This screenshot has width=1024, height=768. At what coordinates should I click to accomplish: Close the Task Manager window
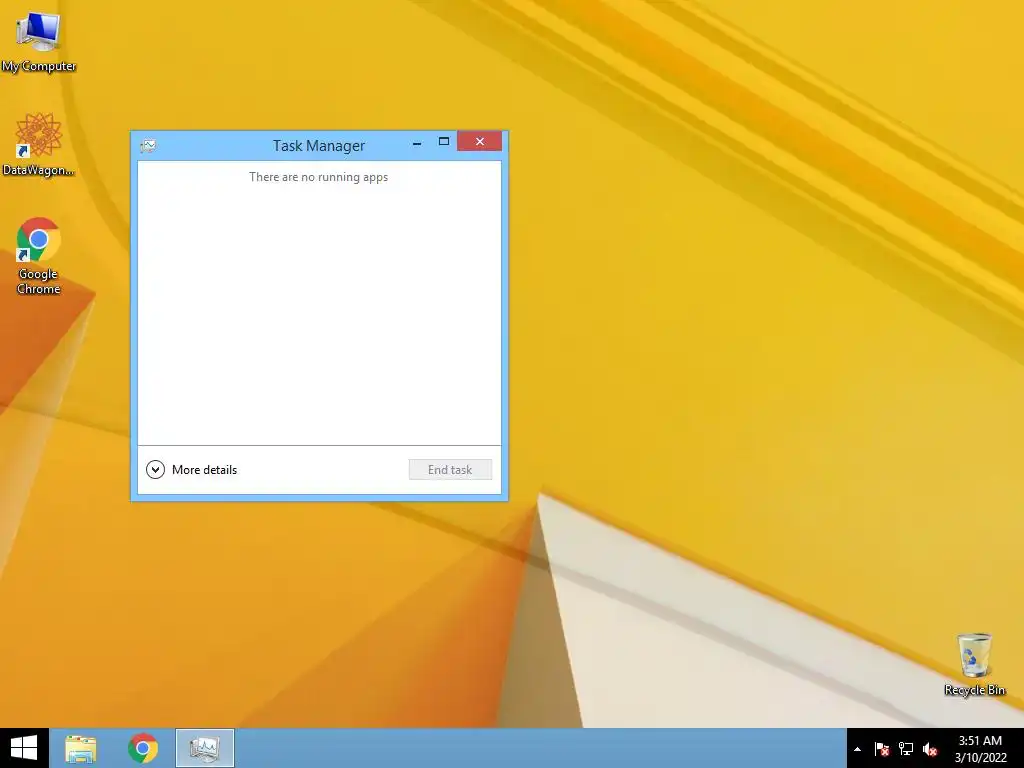pos(480,142)
